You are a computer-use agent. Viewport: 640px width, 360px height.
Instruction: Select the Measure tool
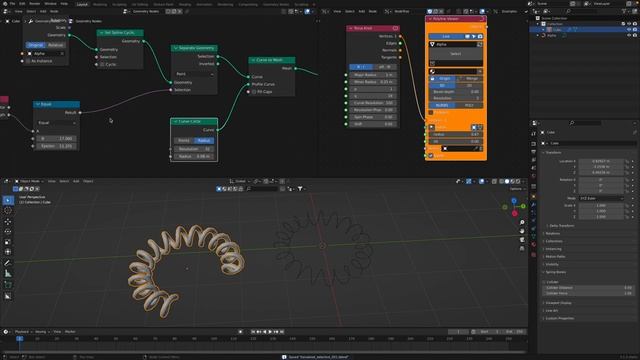(x=8, y=273)
